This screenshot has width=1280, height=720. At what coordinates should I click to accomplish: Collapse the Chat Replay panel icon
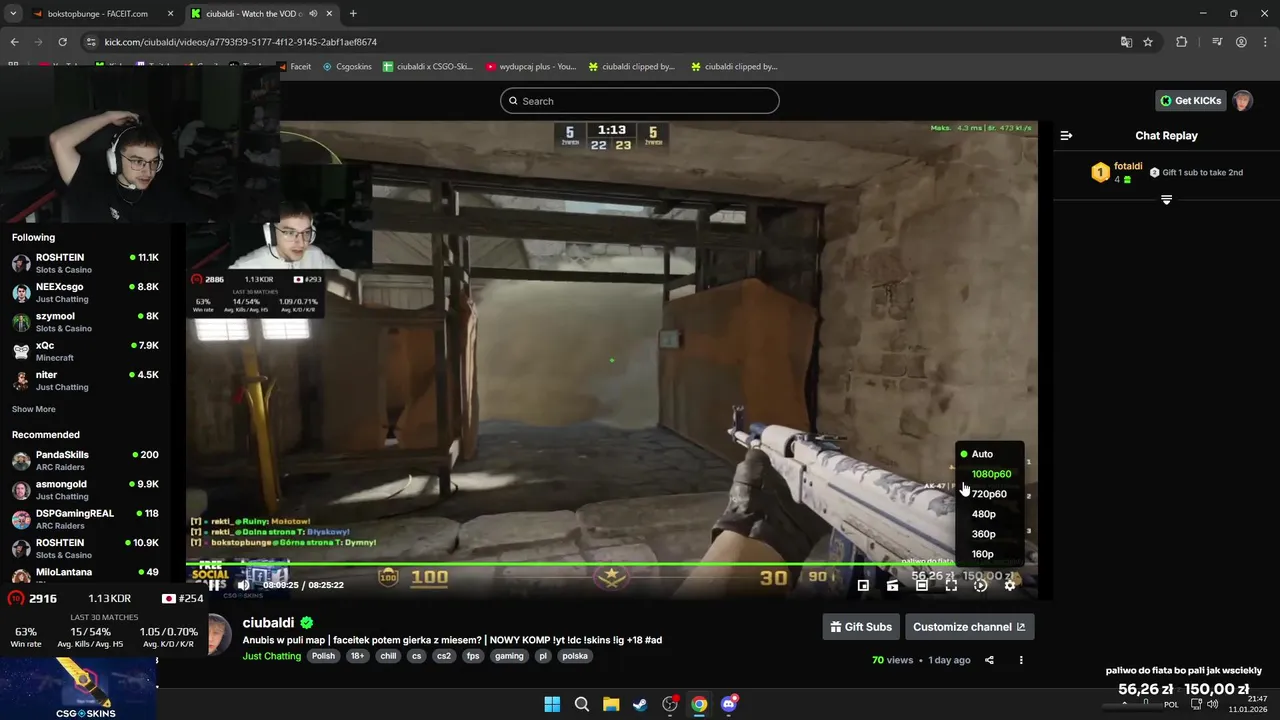(x=1066, y=135)
